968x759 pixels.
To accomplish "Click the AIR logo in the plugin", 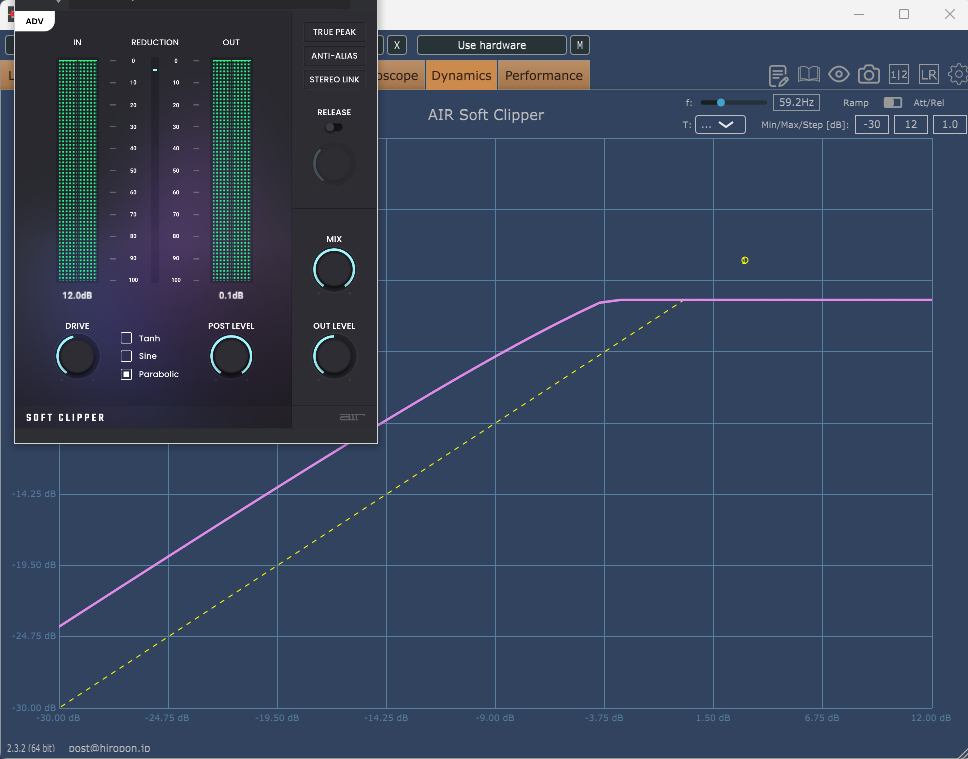I will click(352, 417).
